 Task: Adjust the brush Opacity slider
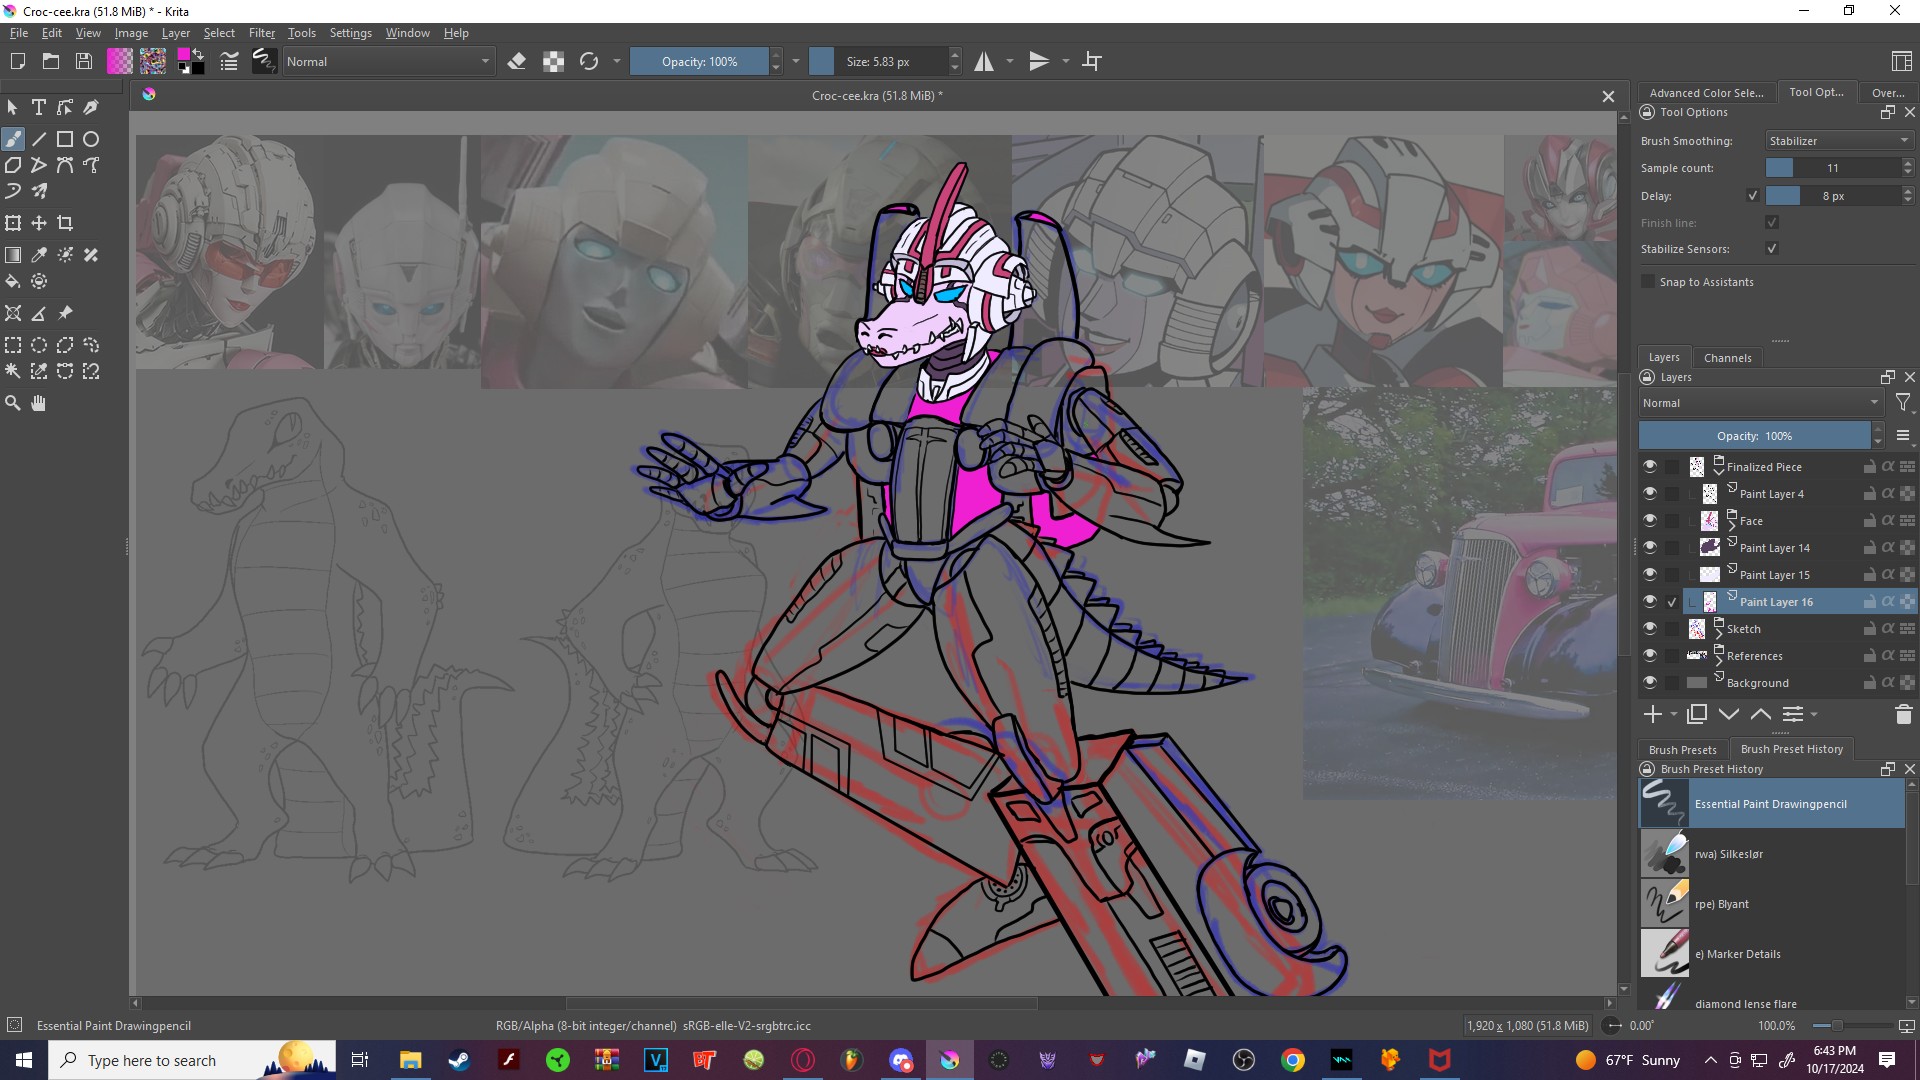pos(699,62)
